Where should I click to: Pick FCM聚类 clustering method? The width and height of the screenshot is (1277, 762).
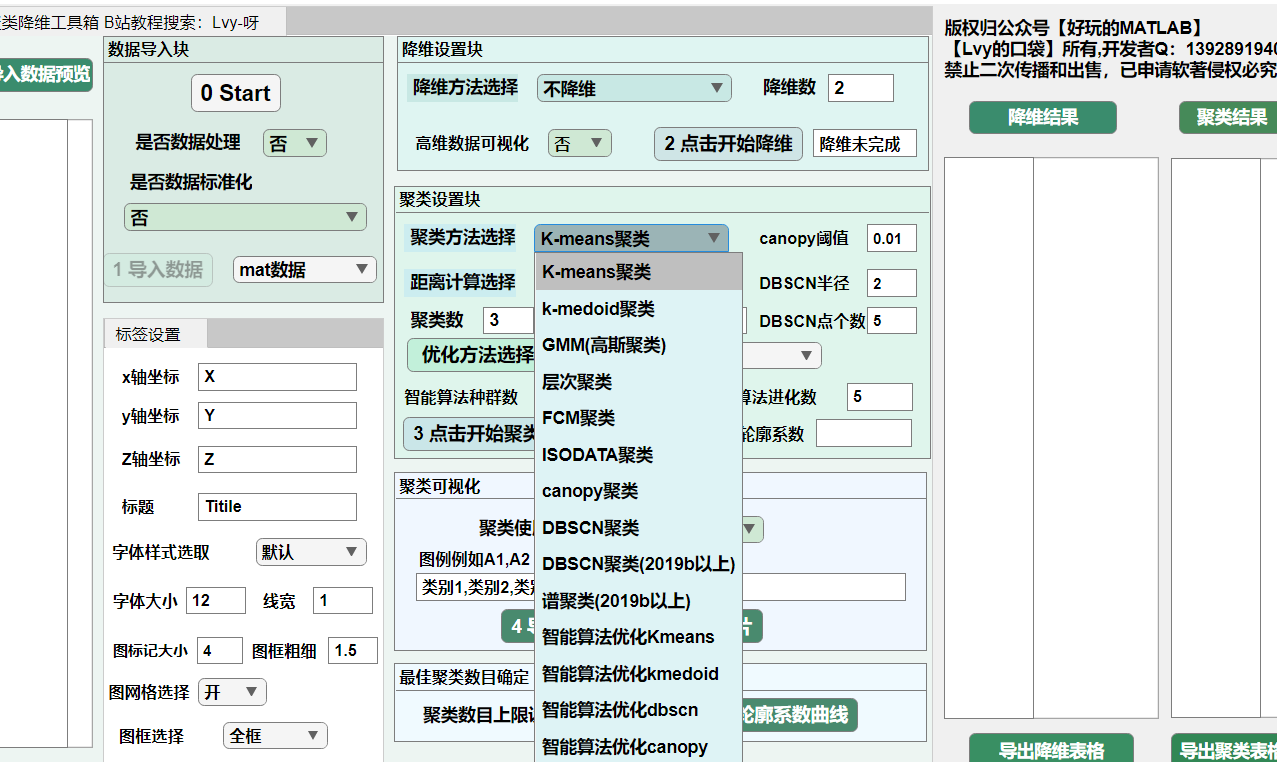point(578,418)
